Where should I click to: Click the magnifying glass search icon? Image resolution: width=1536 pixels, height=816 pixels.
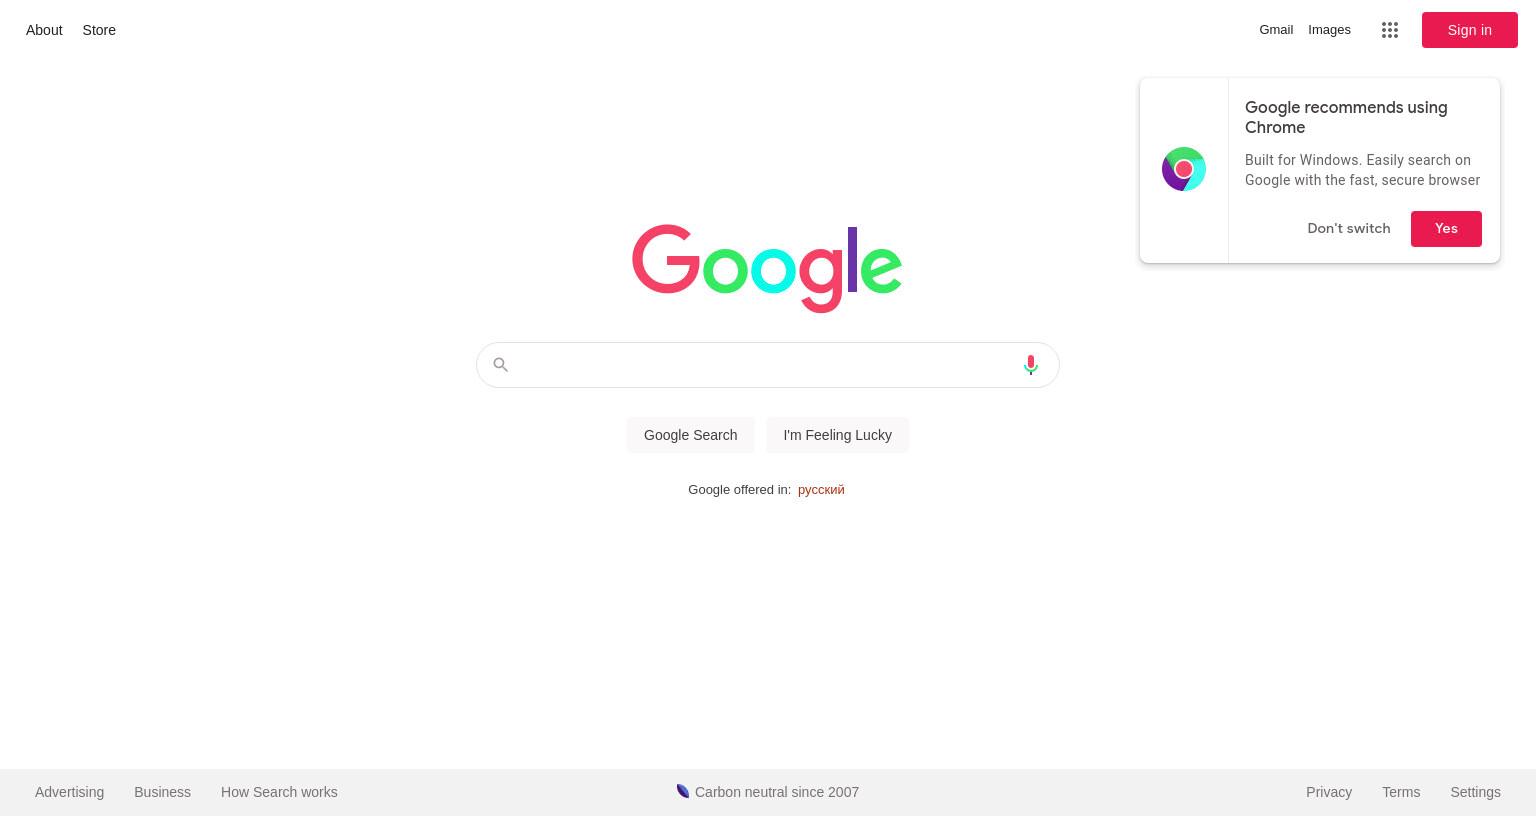(501, 365)
